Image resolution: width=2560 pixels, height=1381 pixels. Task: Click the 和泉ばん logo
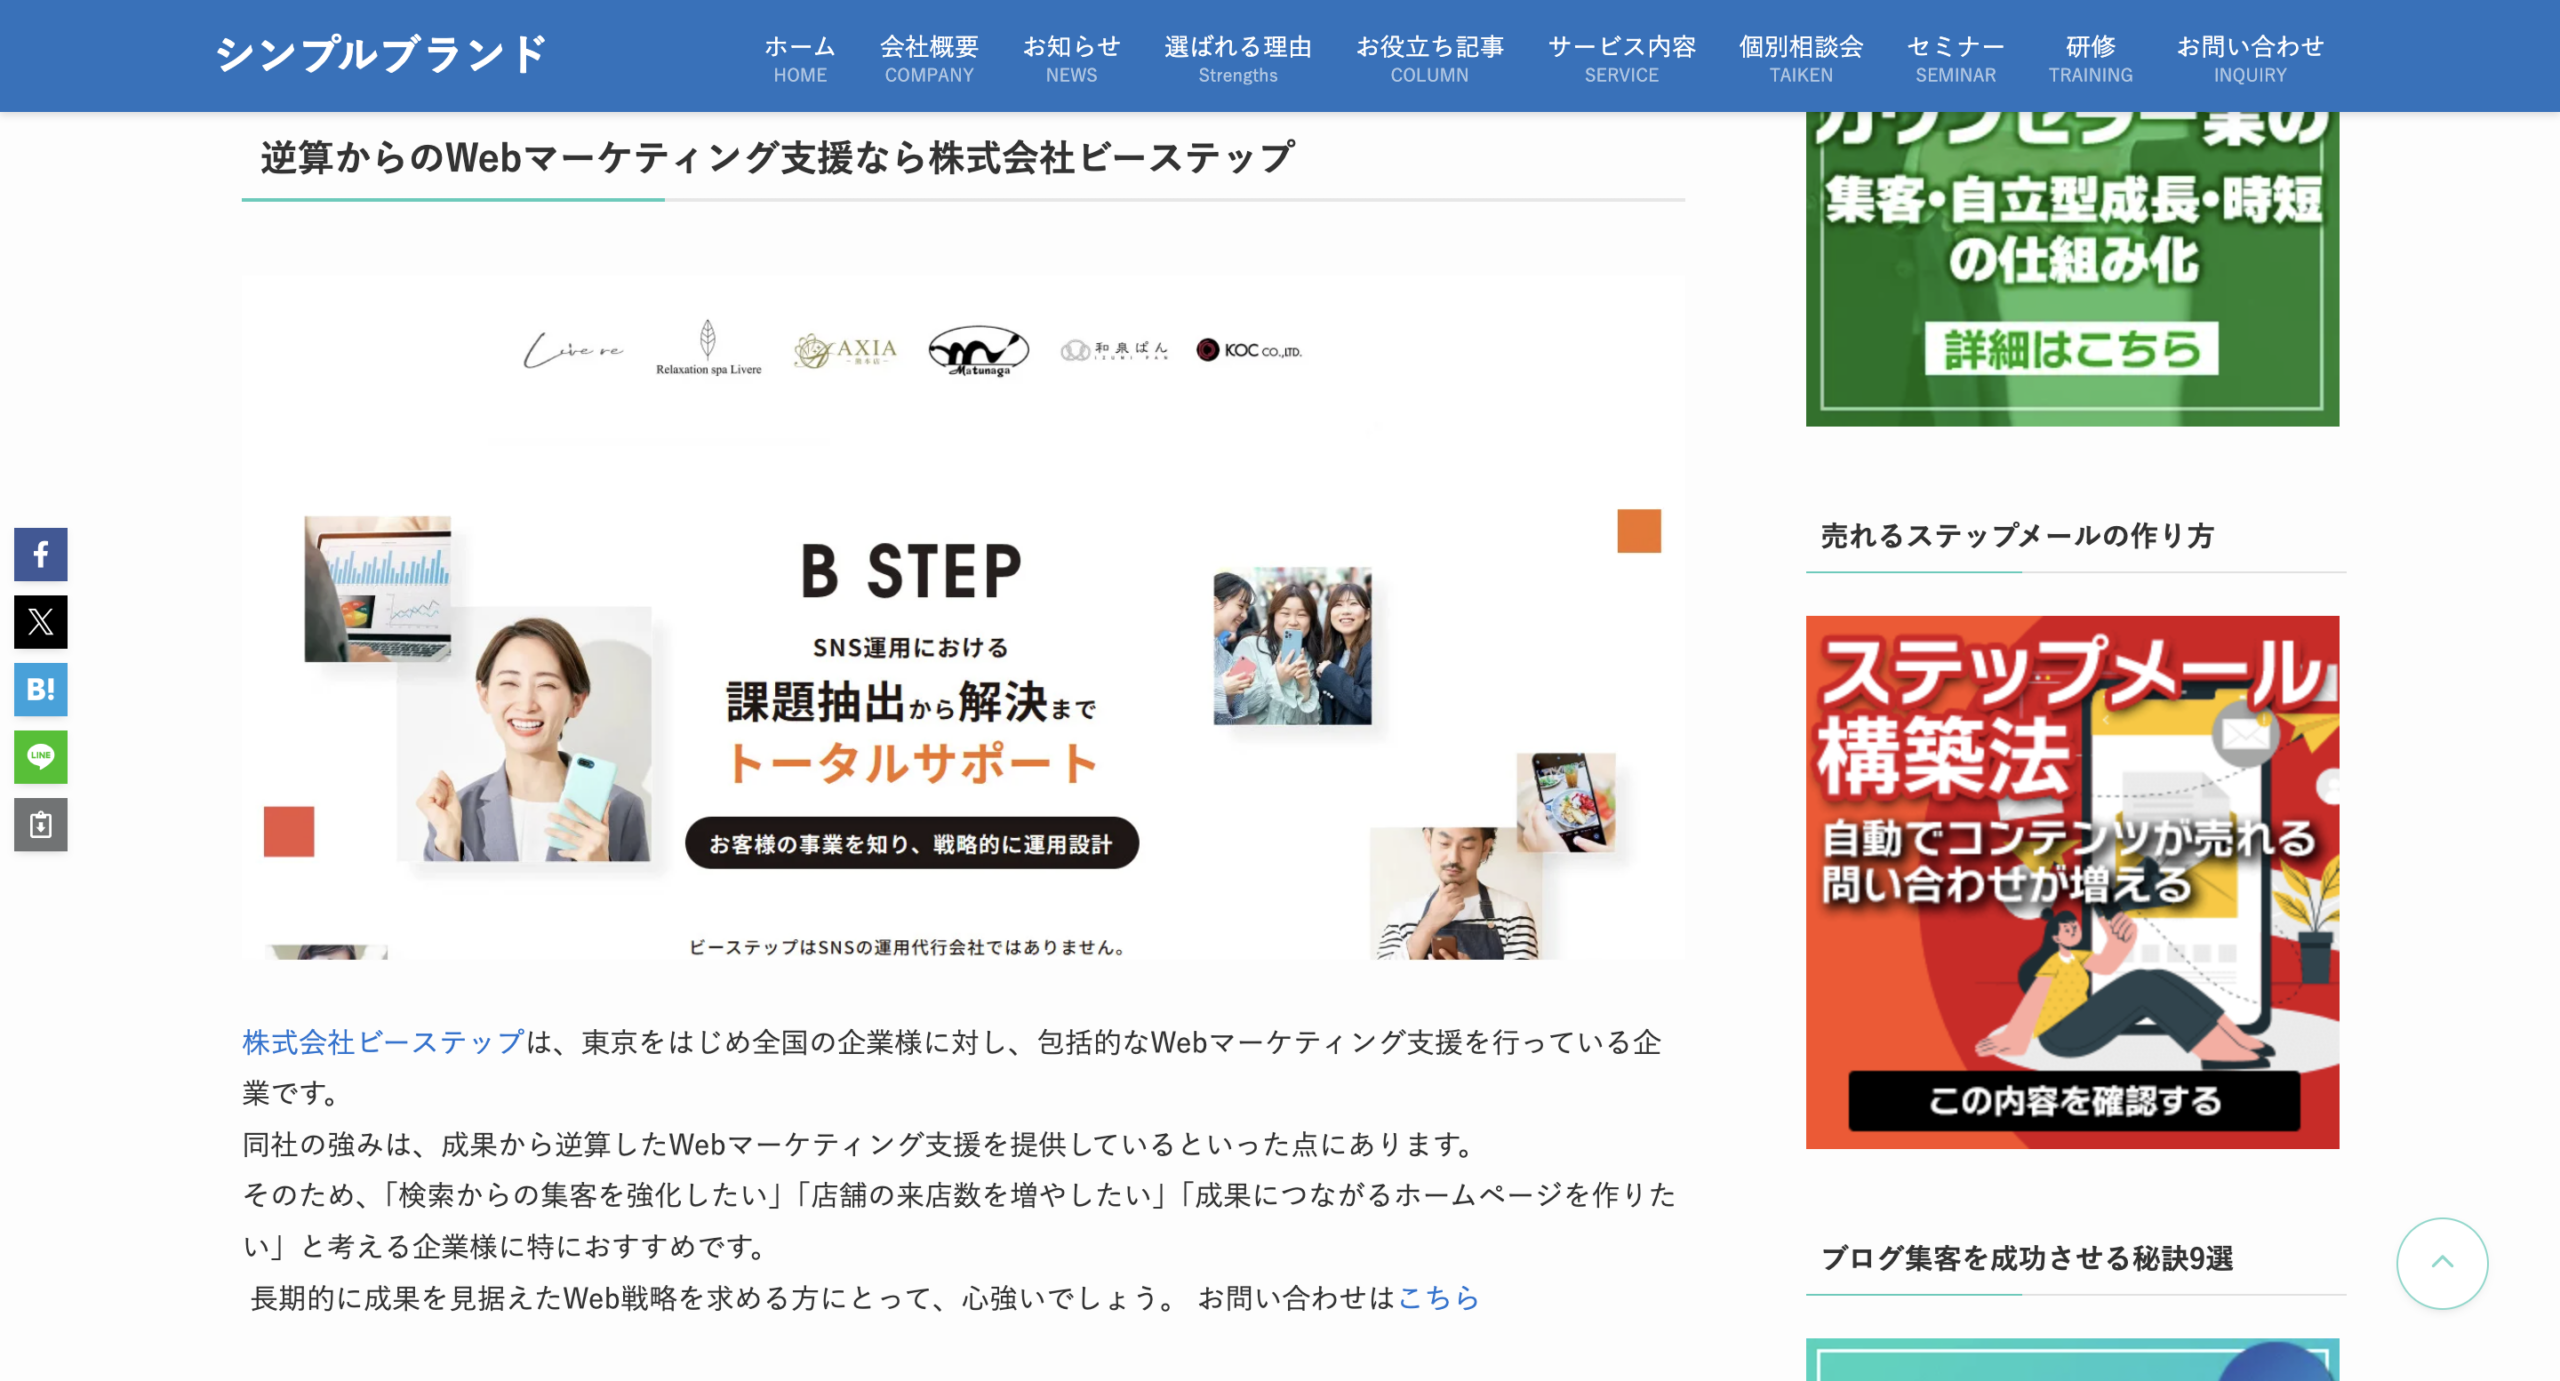tap(1114, 350)
